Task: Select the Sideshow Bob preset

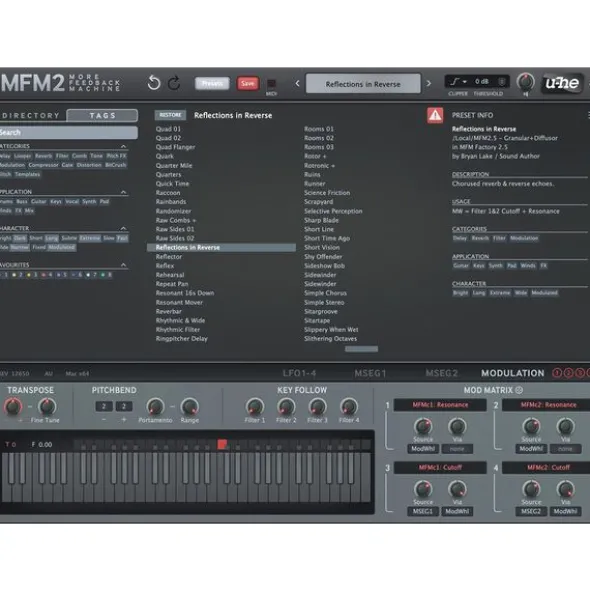Action: (324, 266)
